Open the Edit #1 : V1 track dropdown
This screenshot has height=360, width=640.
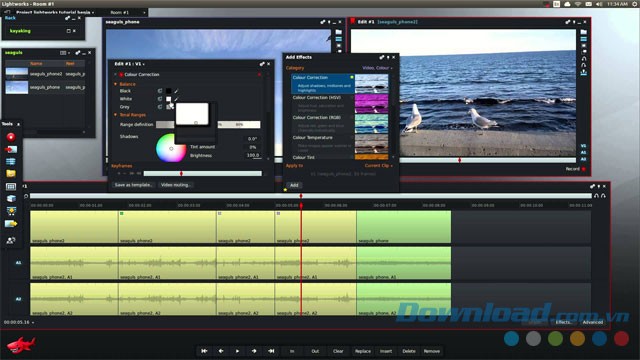(x=129, y=64)
